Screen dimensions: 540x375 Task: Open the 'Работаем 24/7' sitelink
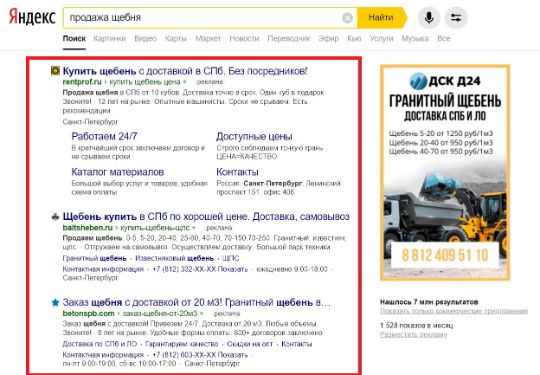pos(104,136)
